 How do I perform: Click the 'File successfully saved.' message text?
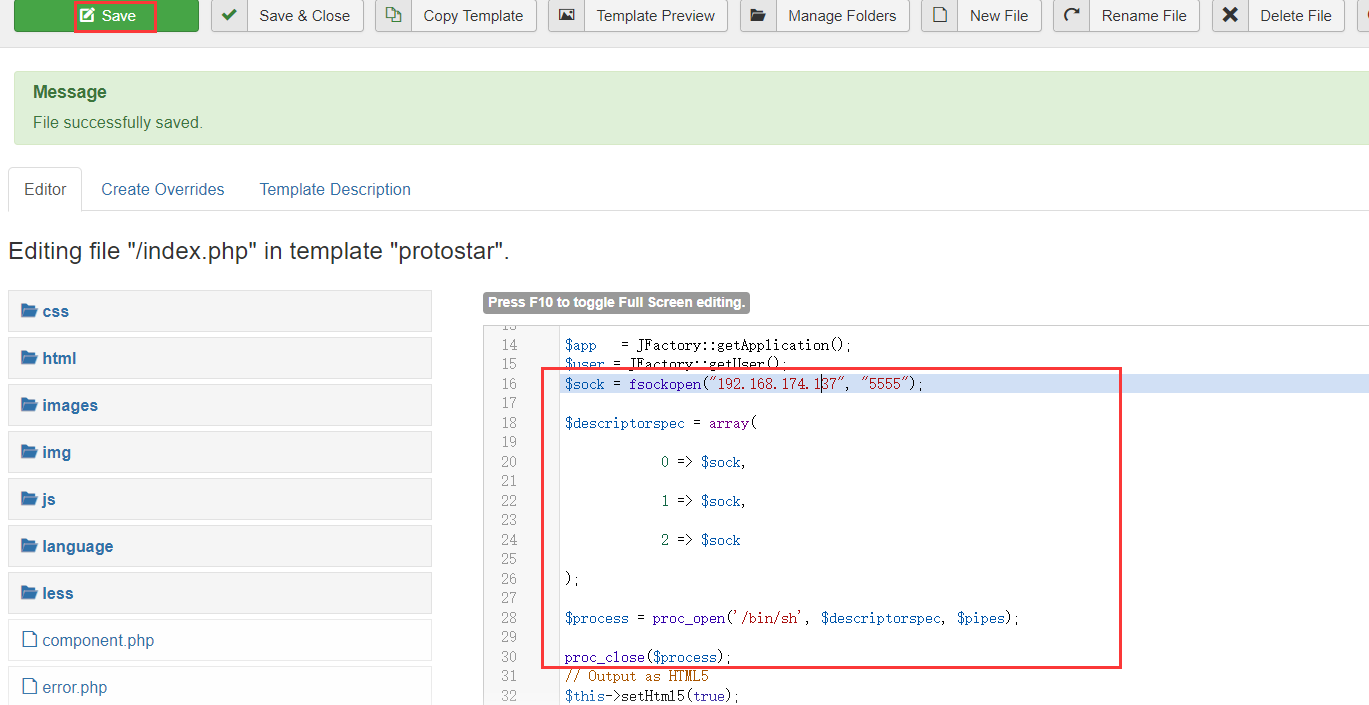pos(118,122)
